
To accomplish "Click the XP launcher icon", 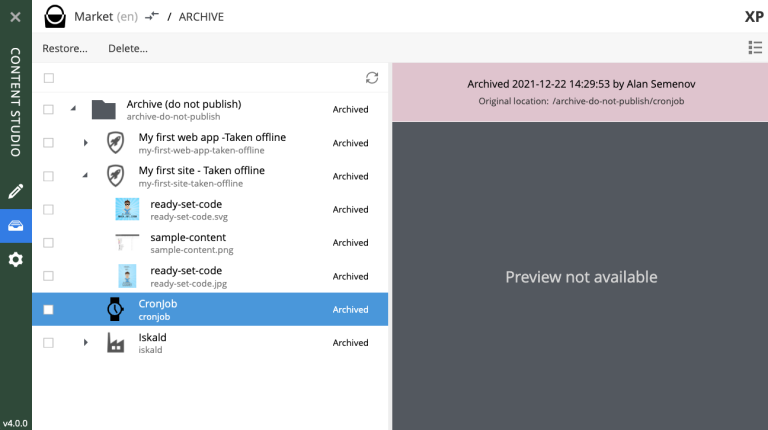I will (x=754, y=16).
